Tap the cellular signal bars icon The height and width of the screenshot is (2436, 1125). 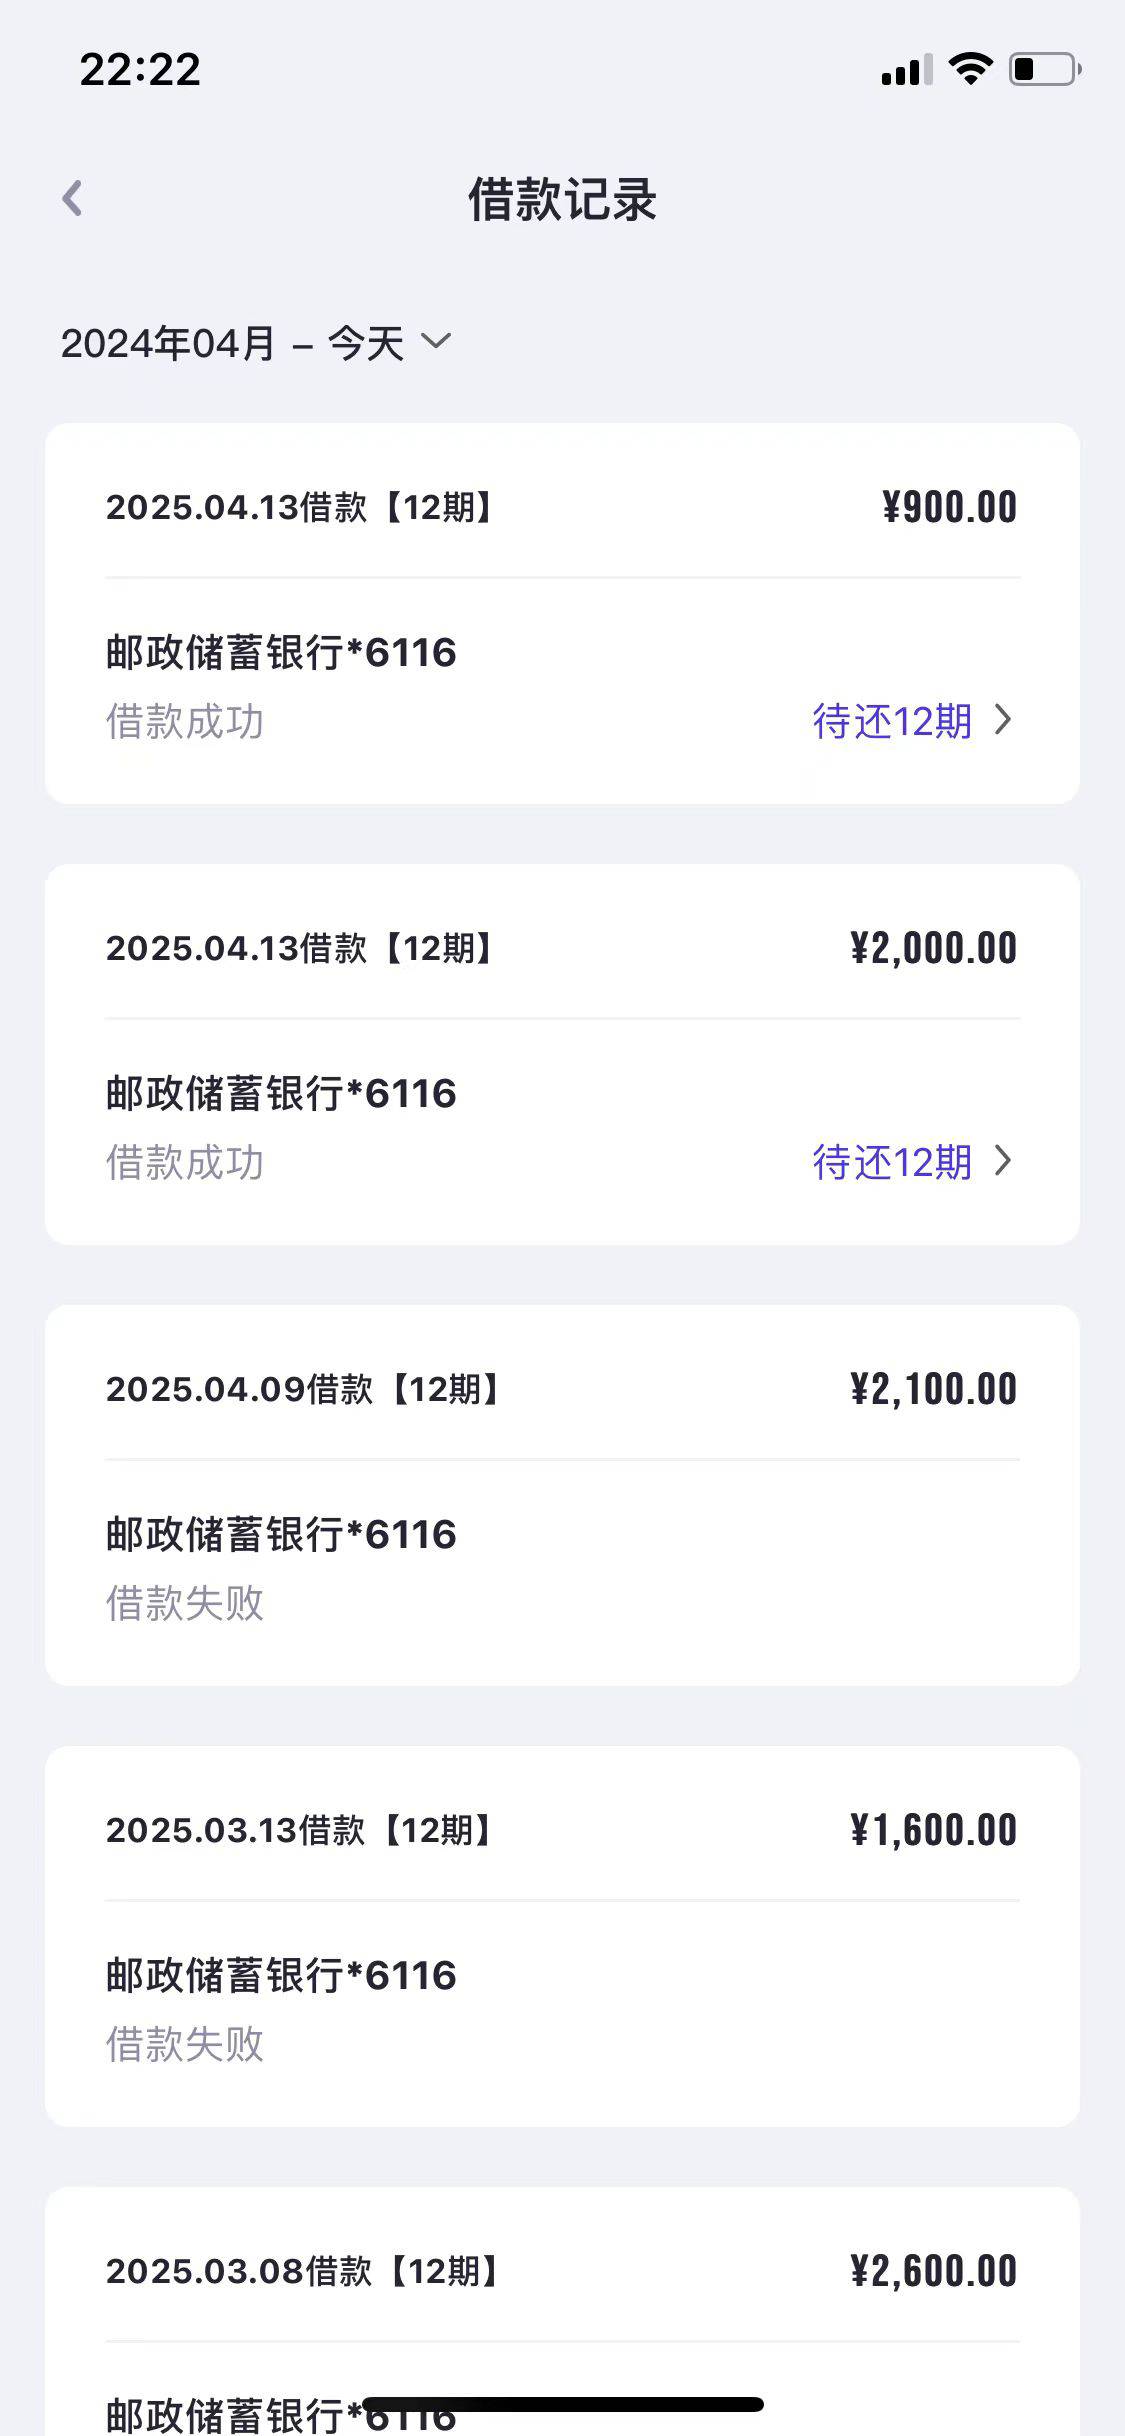[x=906, y=69]
